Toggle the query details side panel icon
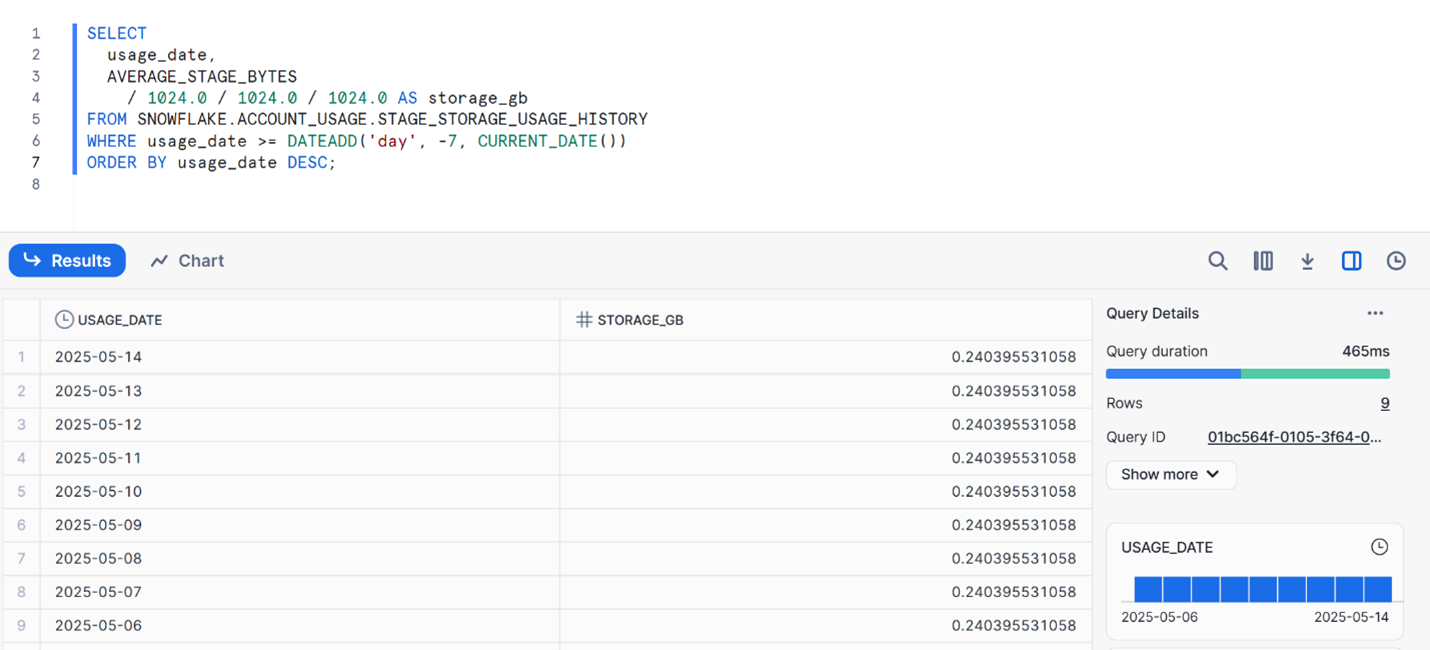 pos(1351,261)
